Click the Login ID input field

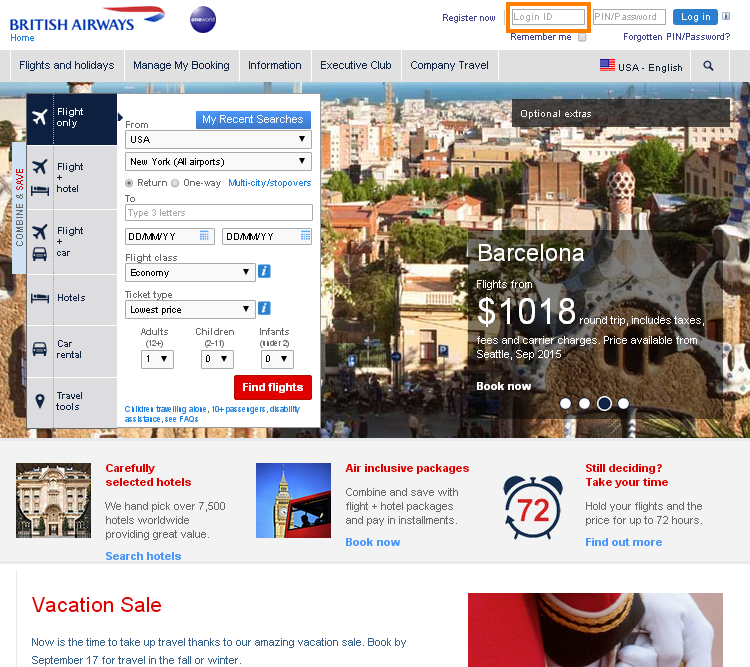547,17
